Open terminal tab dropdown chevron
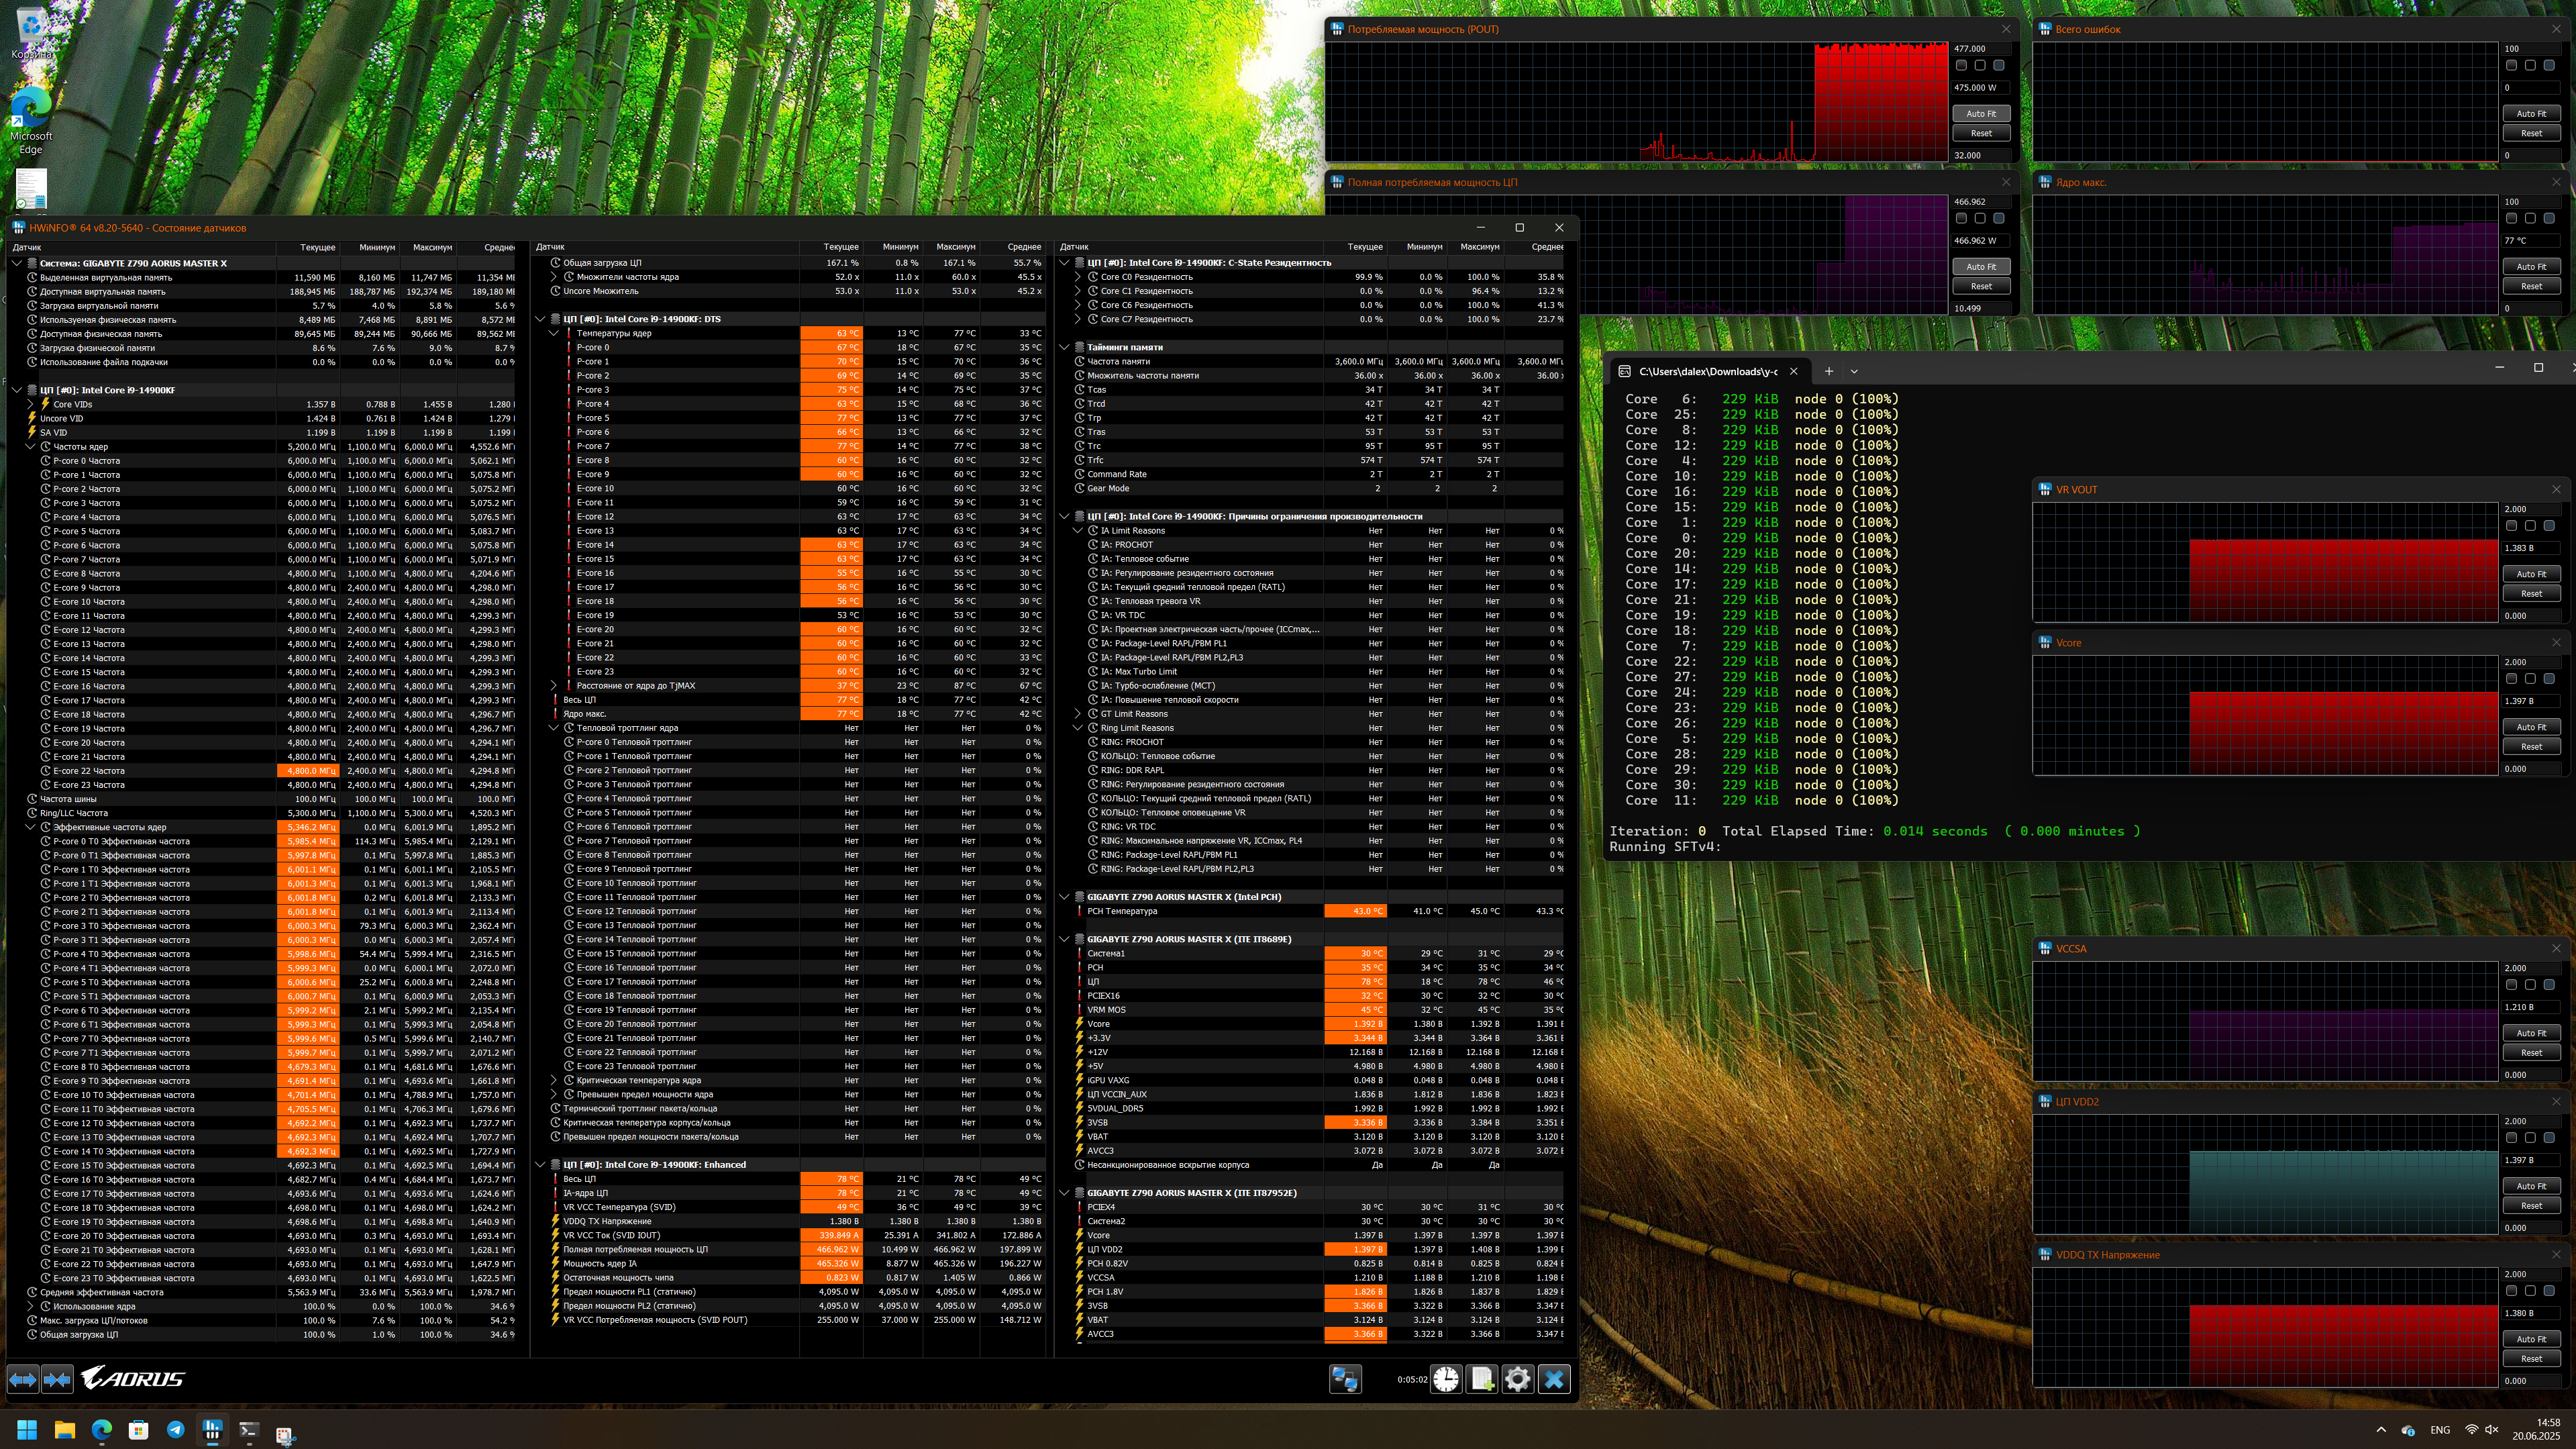This screenshot has height=1449, width=2576. coord(1854,371)
